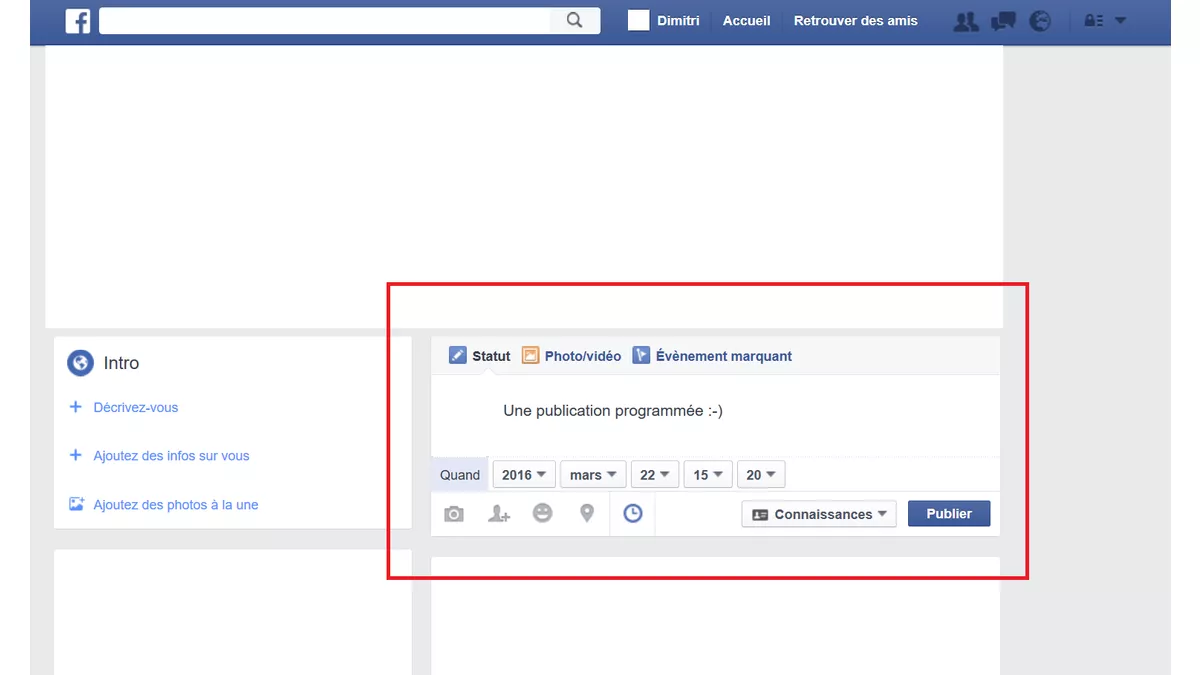1200x675 pixels.
Task: Click the tag friends icon in the composer
Action: [x=498, y=513]
